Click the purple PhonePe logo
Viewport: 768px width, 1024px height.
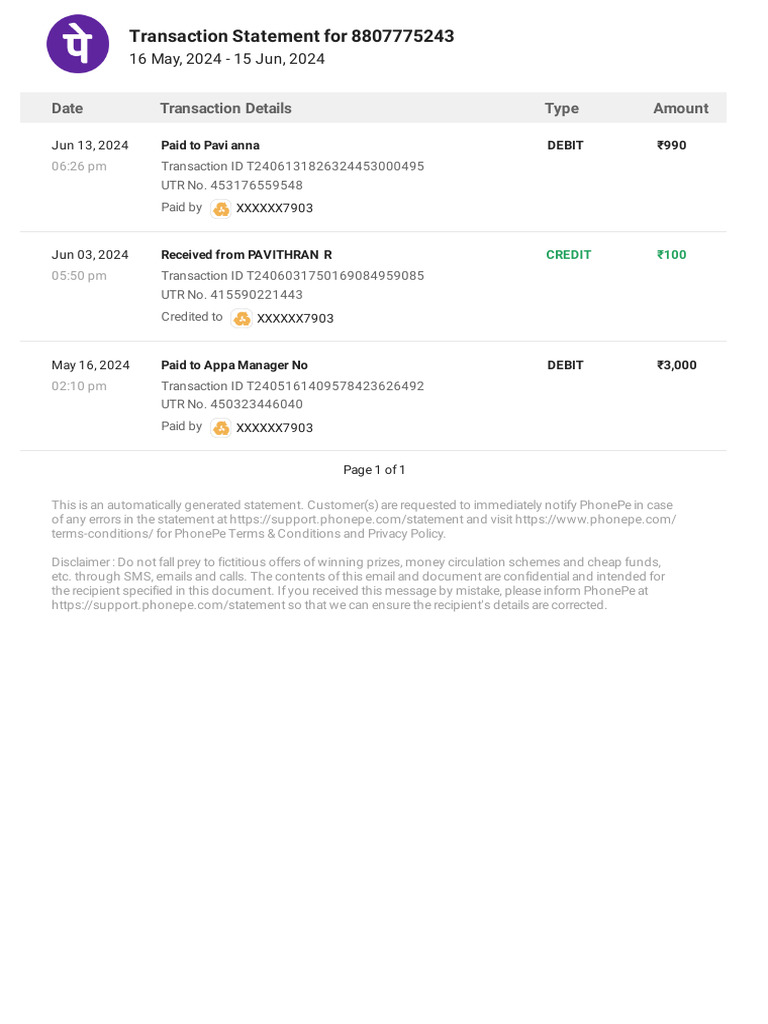tap(78, 44)
